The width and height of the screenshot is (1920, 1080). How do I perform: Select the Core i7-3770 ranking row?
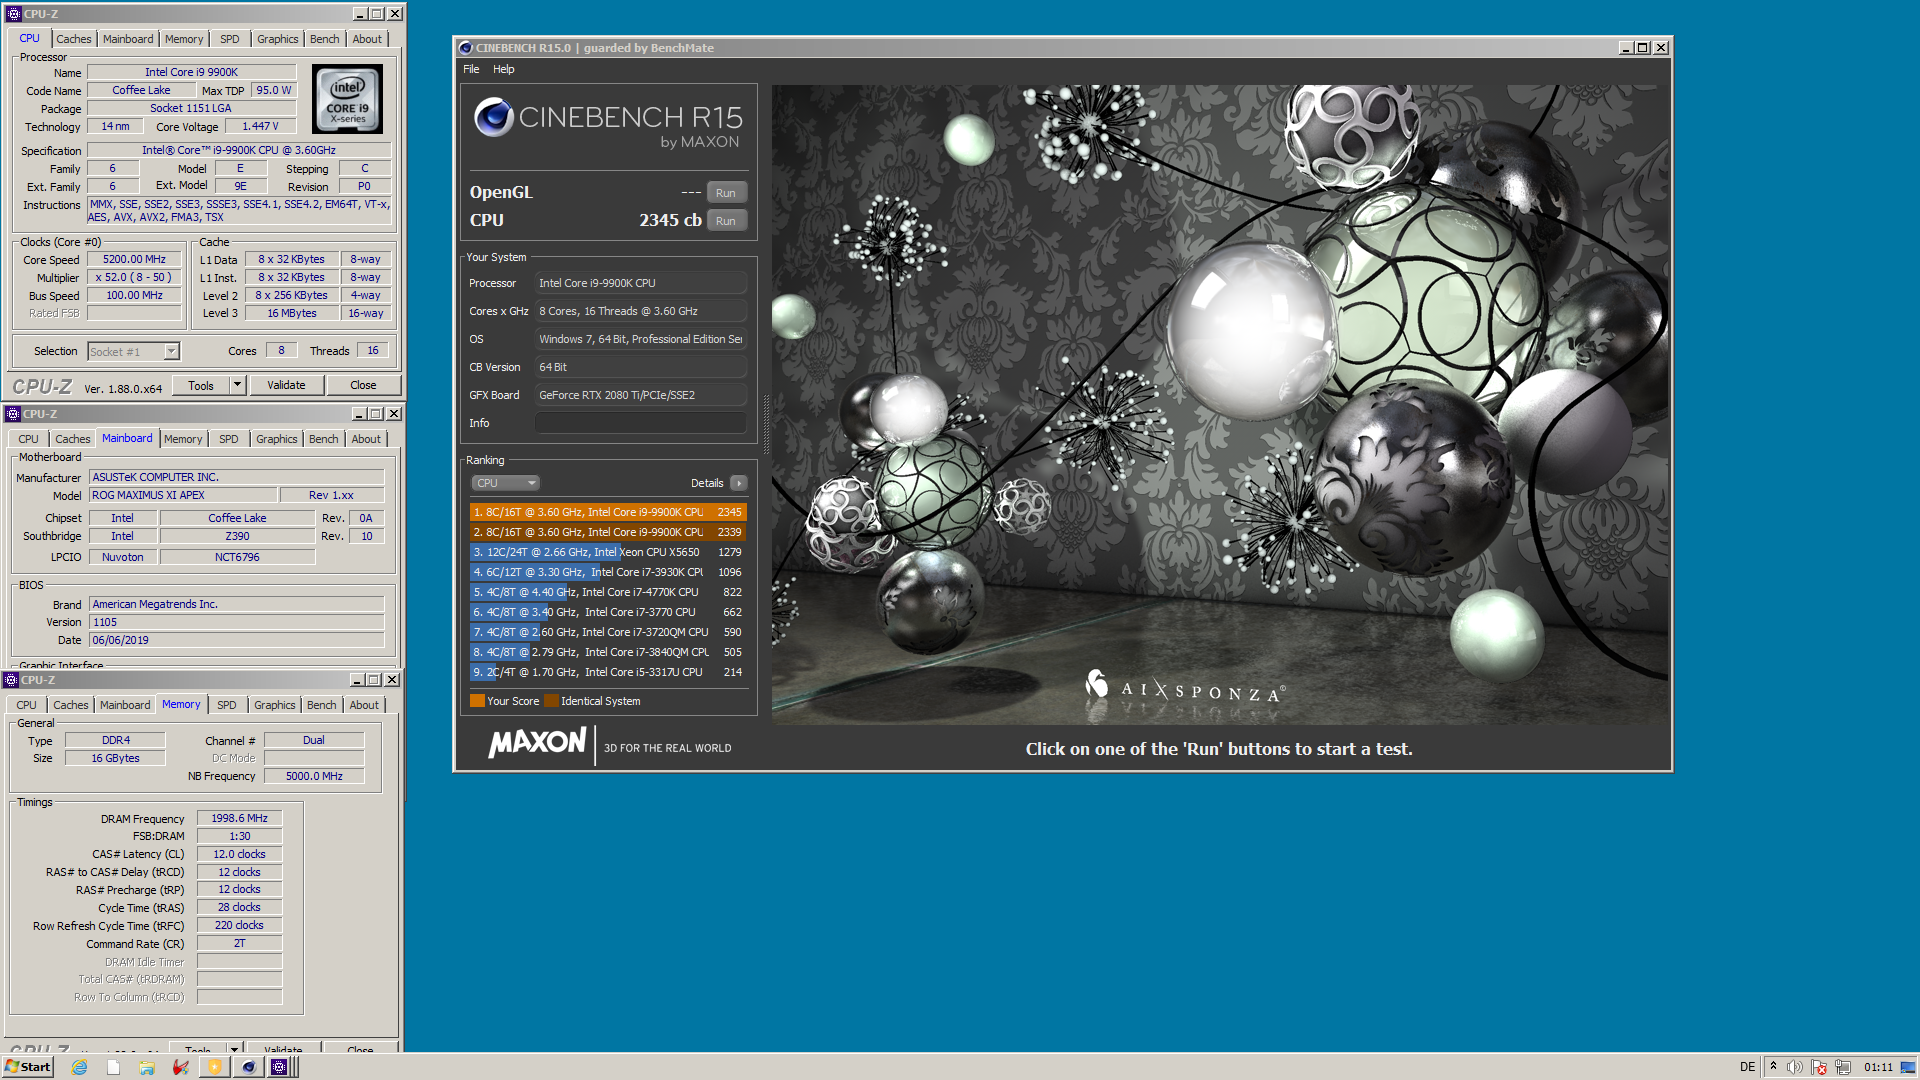608,612
